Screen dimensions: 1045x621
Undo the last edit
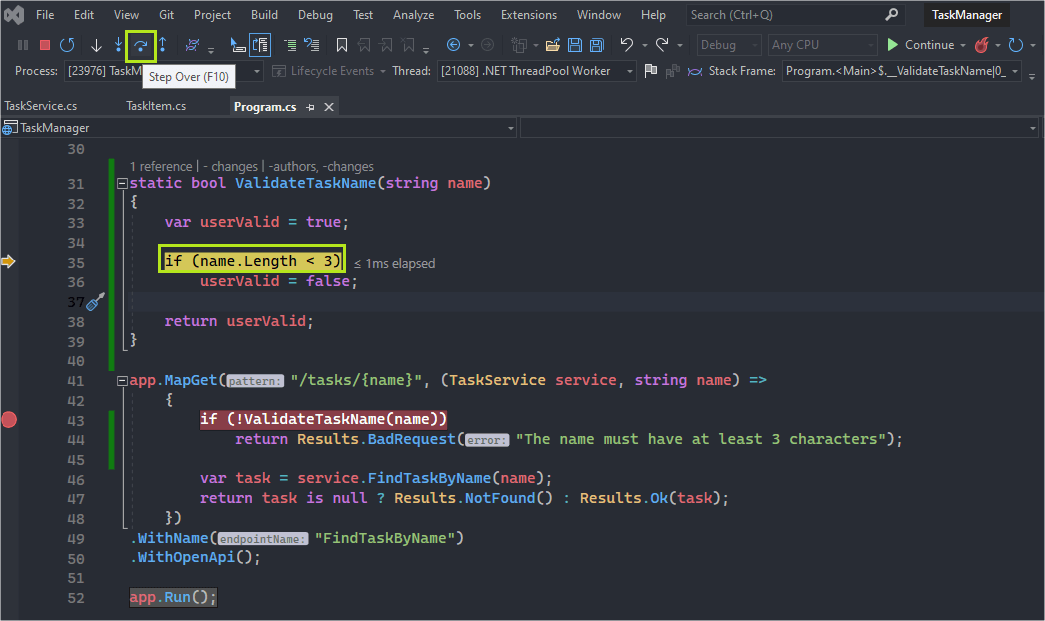tap(626, 45)
